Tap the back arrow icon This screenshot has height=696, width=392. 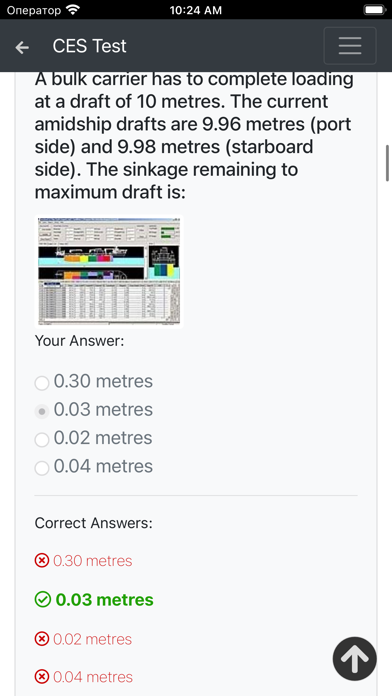click(22, 47)
